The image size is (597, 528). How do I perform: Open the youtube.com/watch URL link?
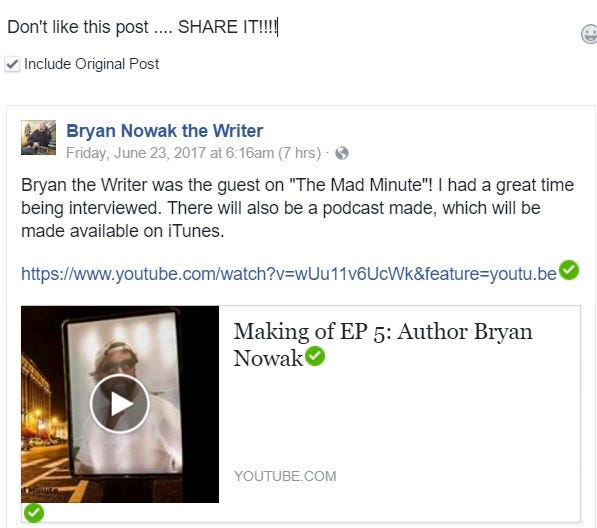pyautogui.click(x=289, y=274)
